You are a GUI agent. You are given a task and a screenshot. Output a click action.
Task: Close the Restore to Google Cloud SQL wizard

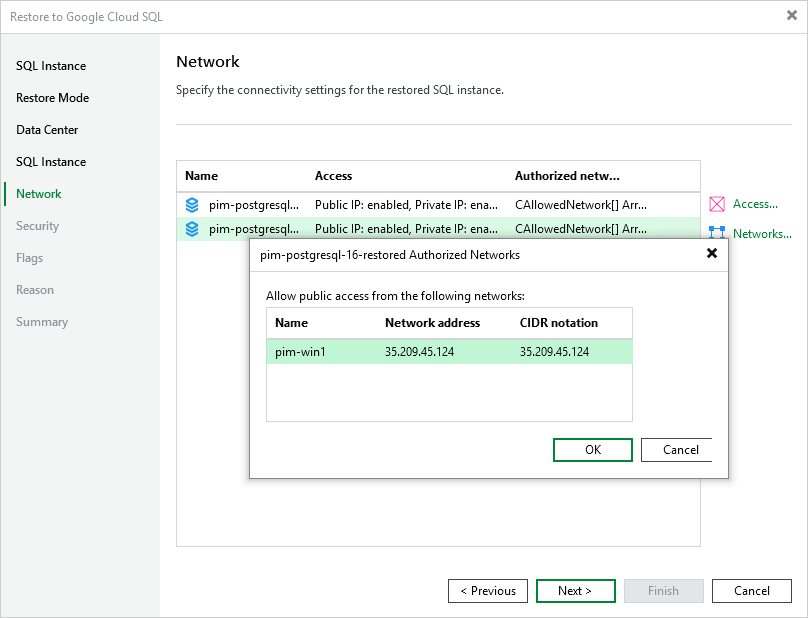tap(792, 15)
